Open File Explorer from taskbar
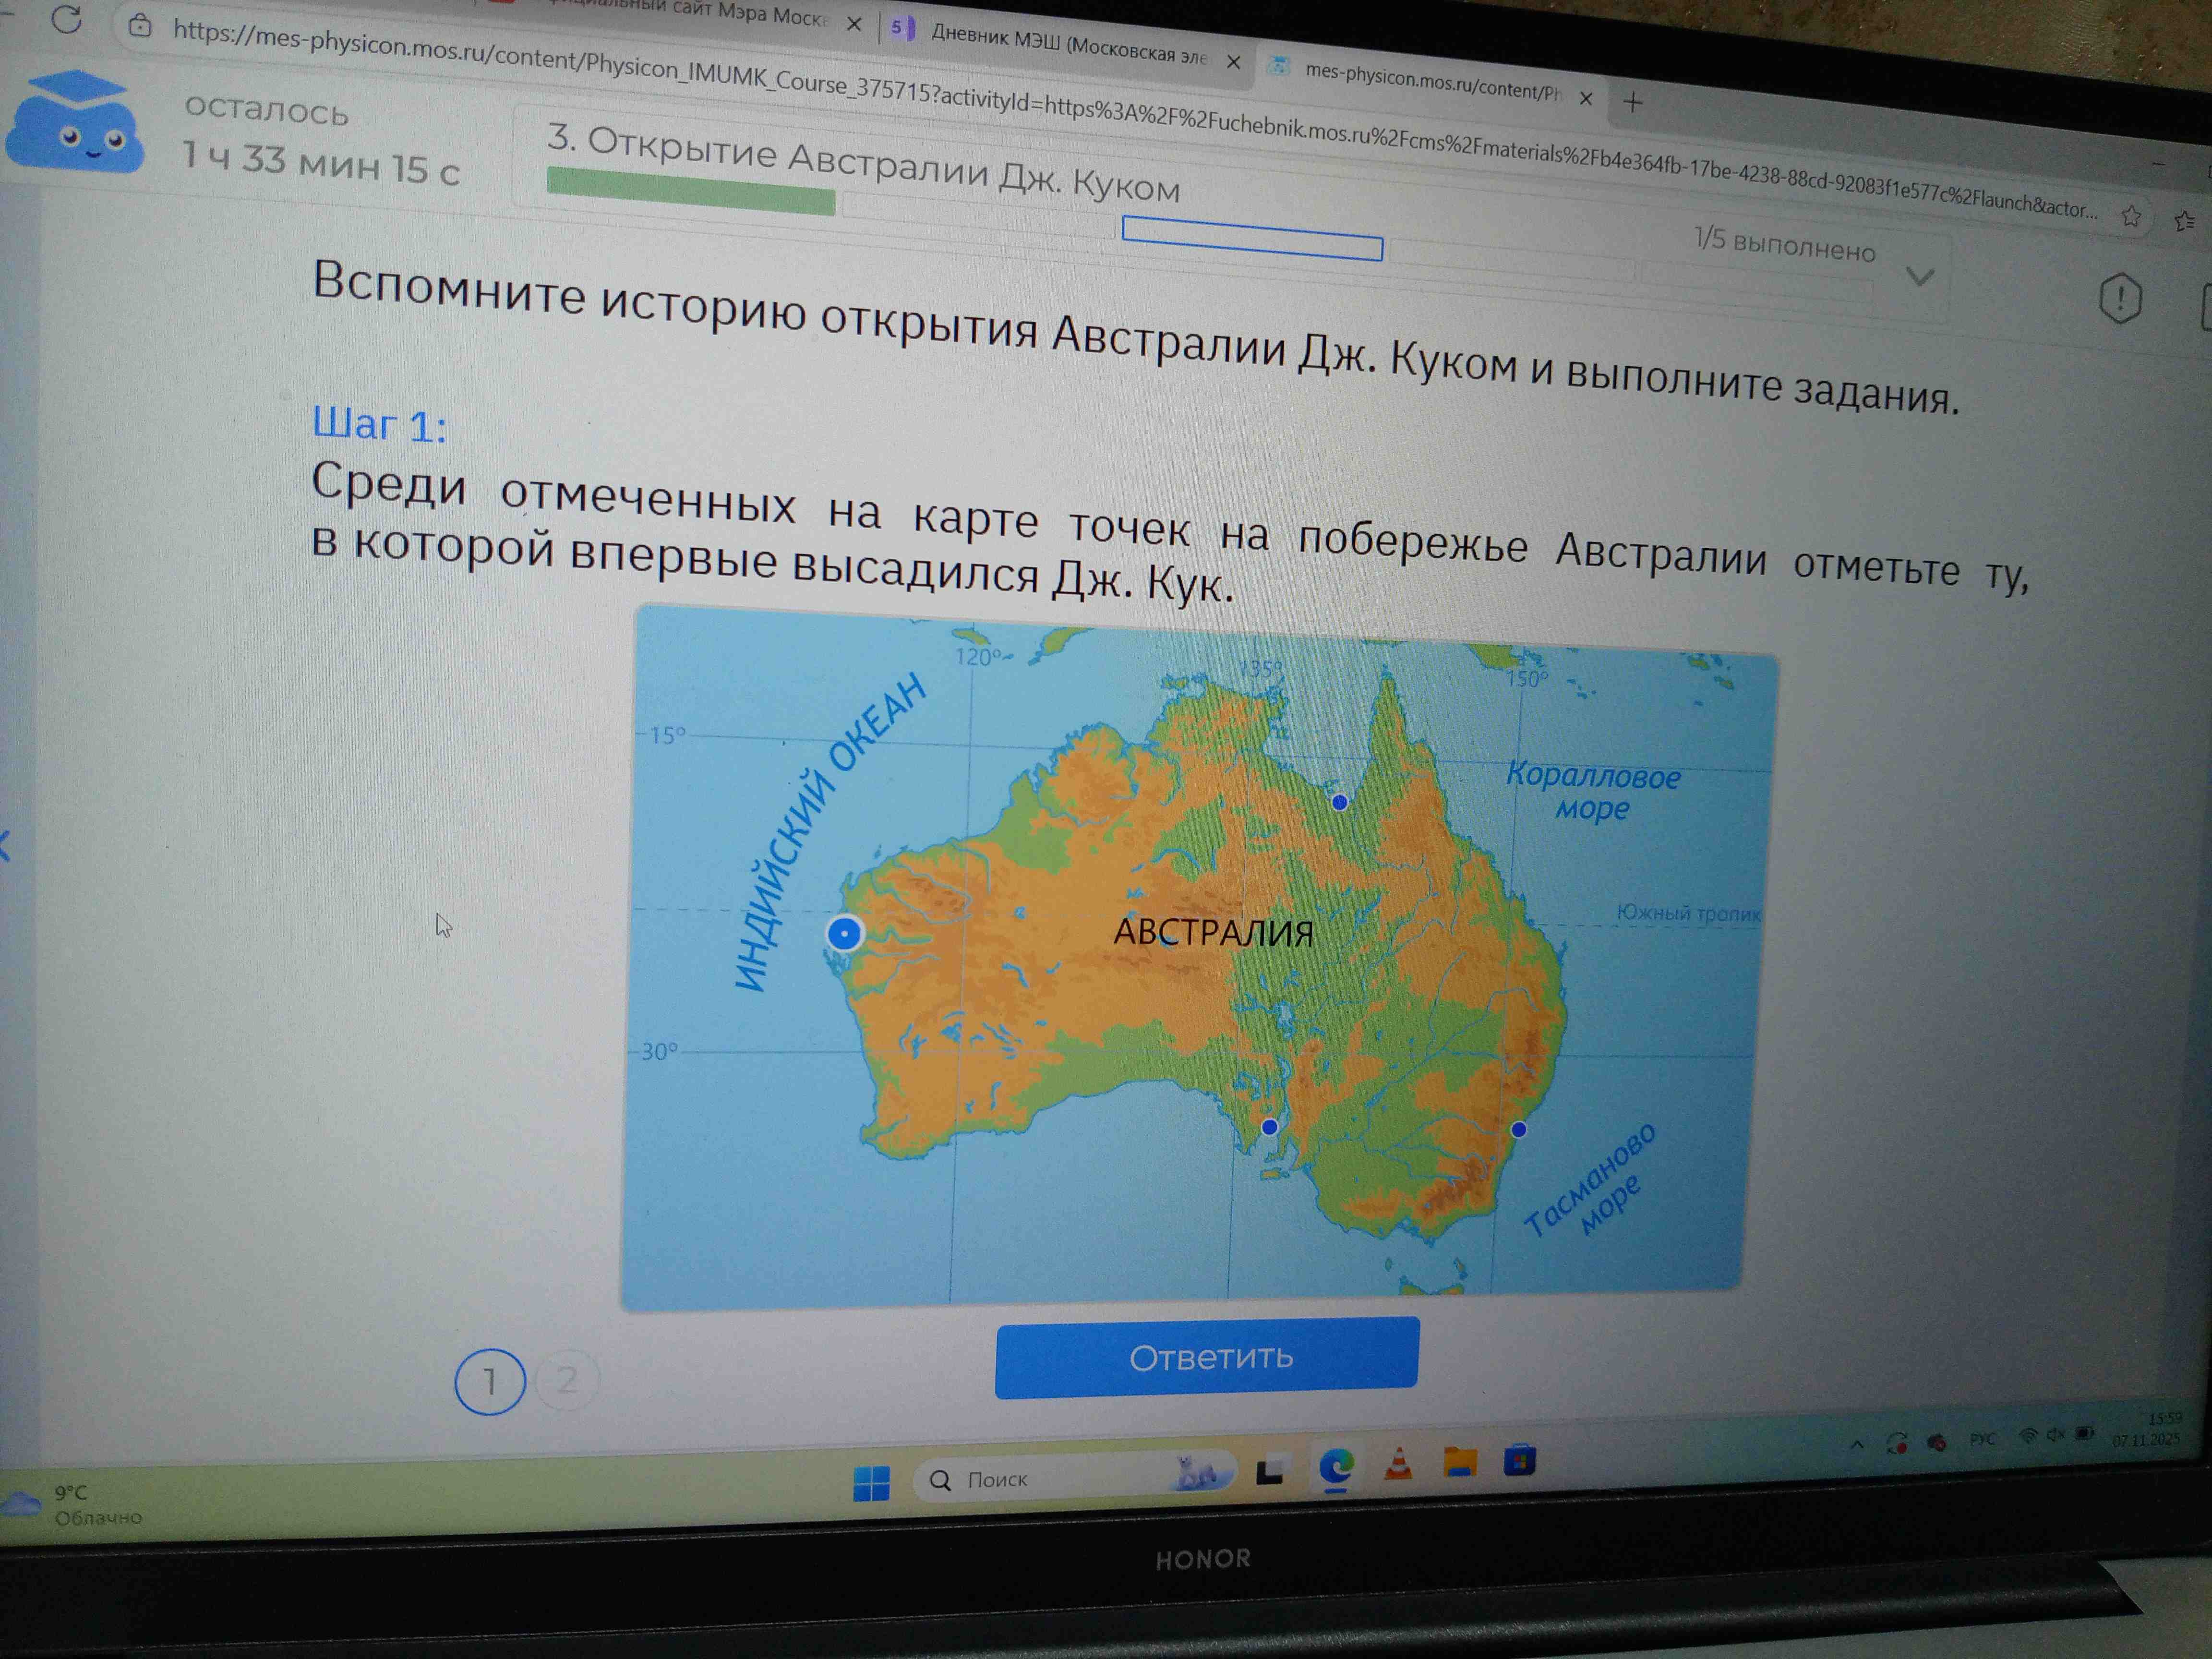This screenshot has height=1659, width=2212. tap(1460, 1462)
